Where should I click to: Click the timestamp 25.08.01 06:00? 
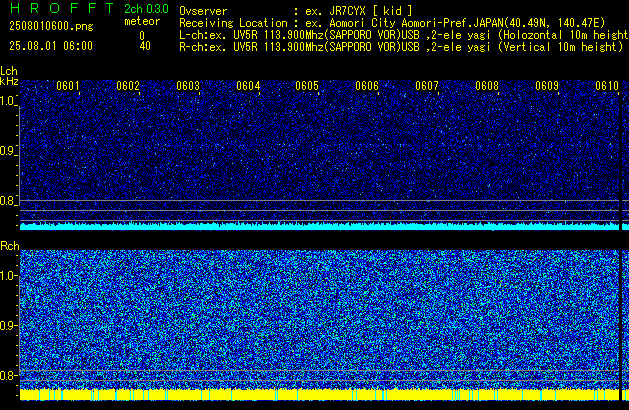(51, 46)
